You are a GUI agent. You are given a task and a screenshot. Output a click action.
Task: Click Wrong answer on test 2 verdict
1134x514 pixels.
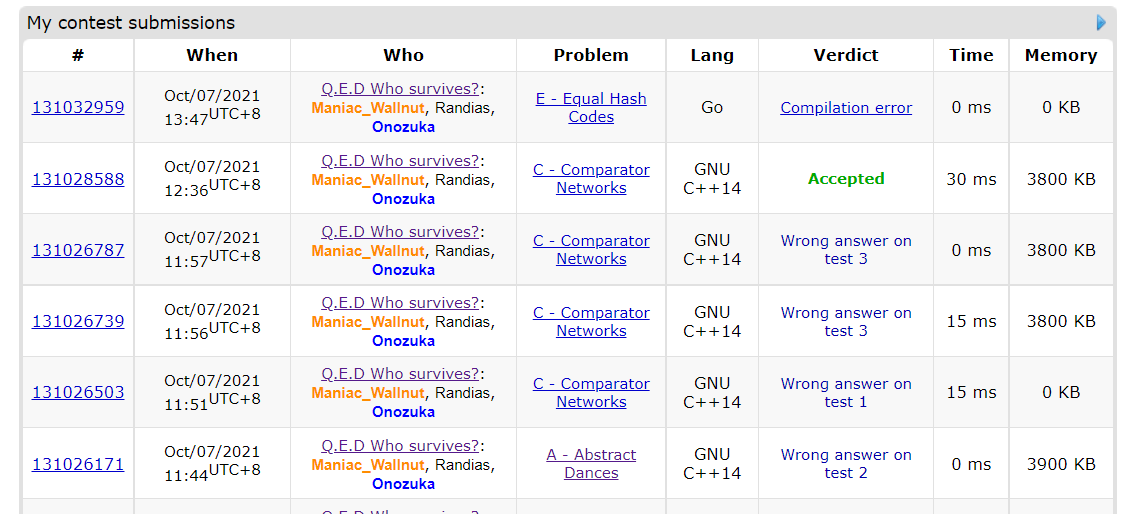tap(846, 464)
